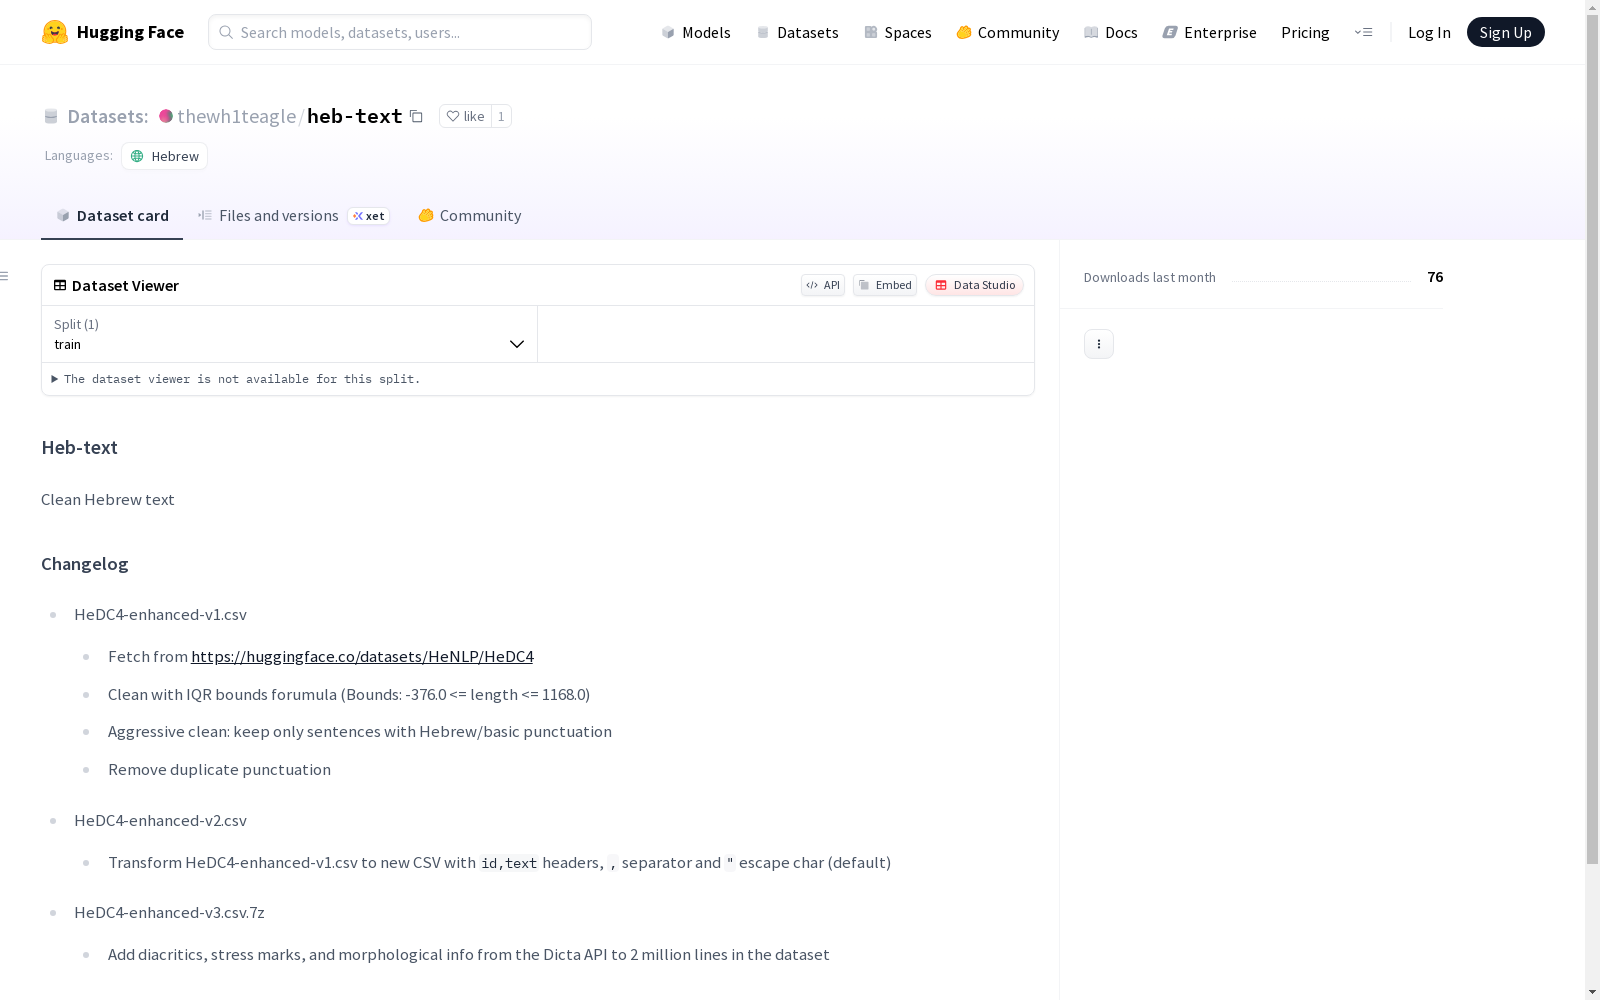Select the Hebrew language tag
Image resolution: width=1600 pixels, height=1000 pixels.
pos(165,156)
